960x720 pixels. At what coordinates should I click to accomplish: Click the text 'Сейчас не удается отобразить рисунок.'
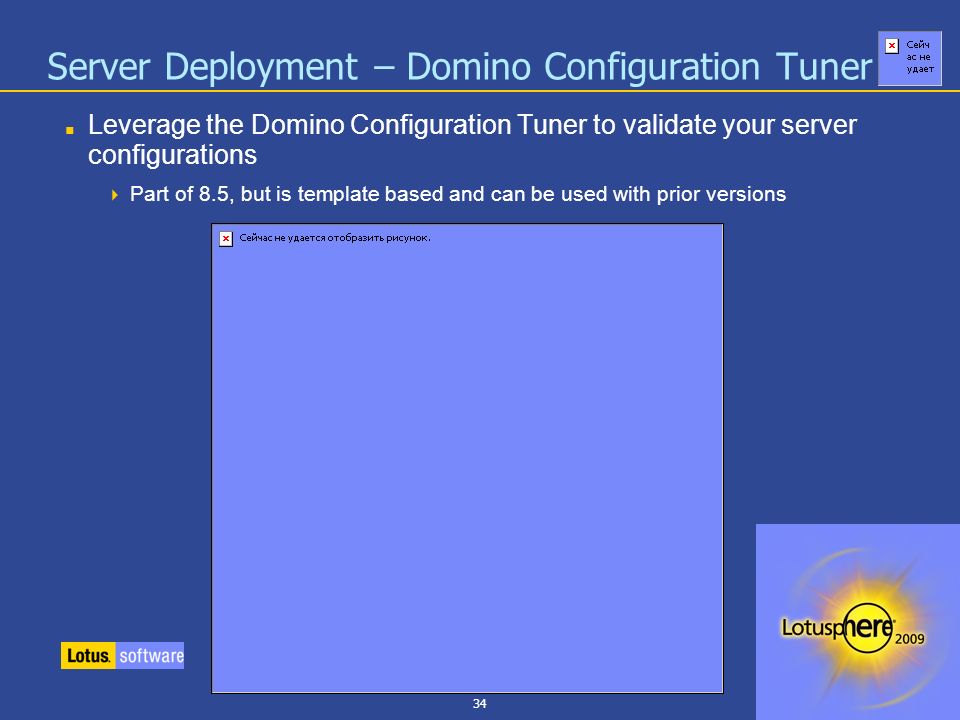coord(335,238)
